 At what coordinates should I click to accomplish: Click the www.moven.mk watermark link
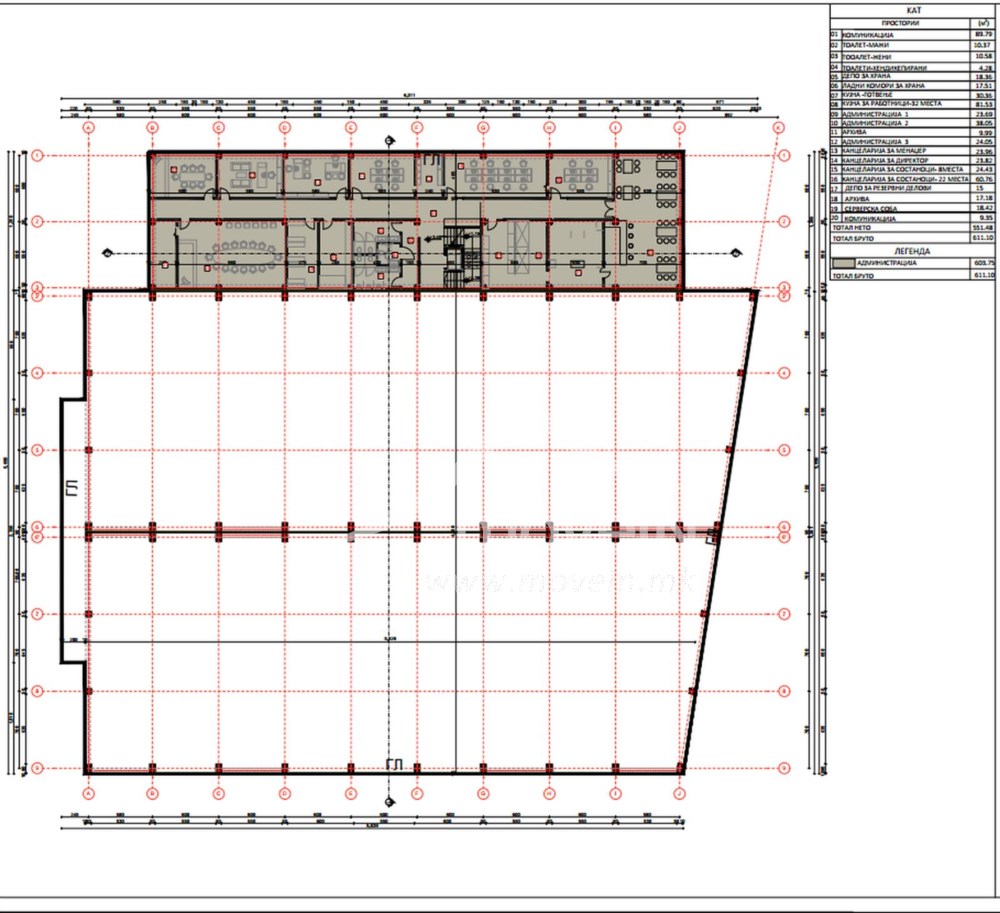point(560,581)
